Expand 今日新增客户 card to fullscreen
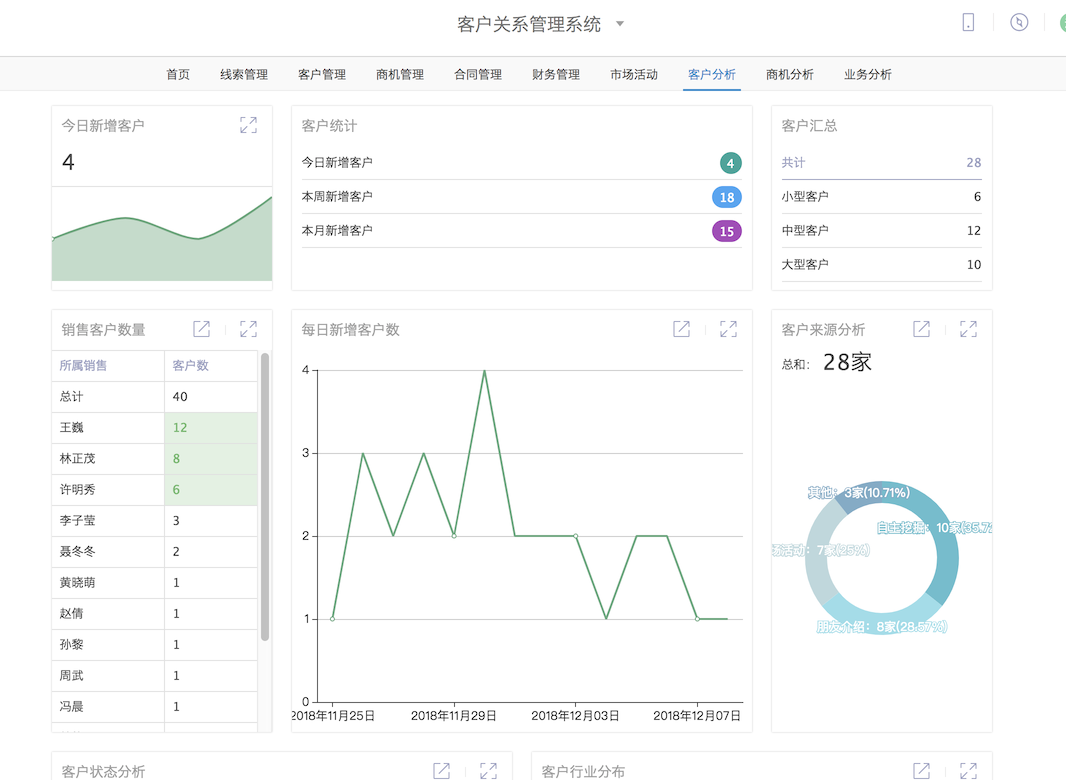Image resolution: width=1066 pixels, height=780 pixels. pos(248,125)
